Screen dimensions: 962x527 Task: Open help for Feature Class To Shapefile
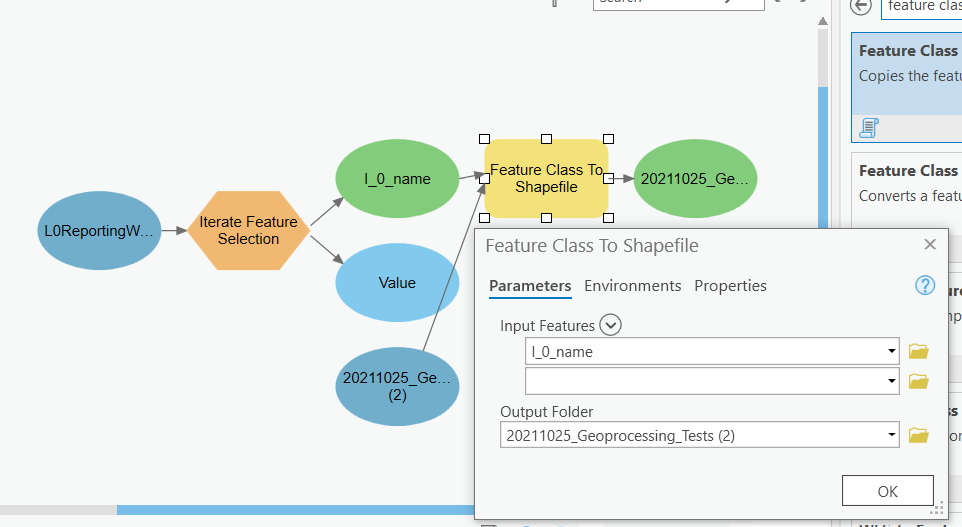click(925, 286)
